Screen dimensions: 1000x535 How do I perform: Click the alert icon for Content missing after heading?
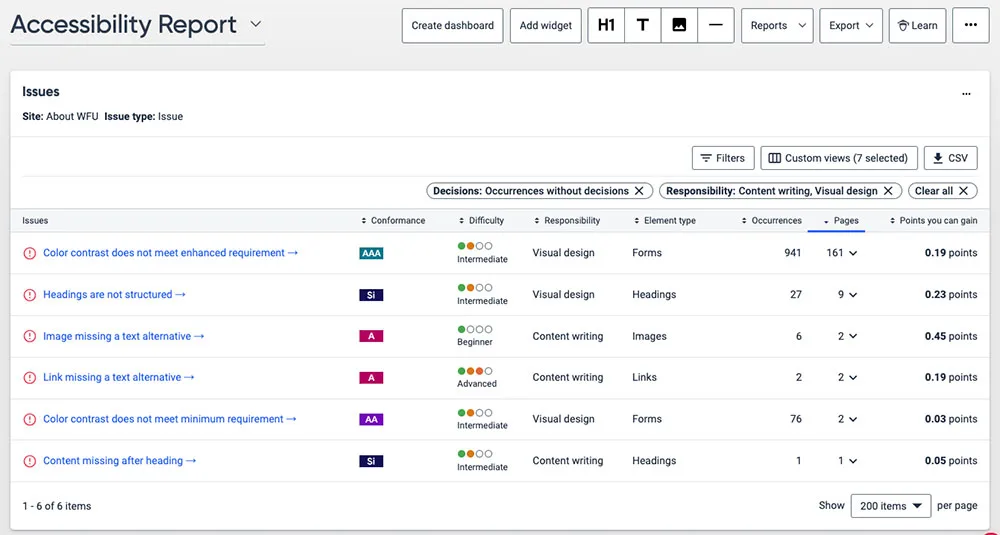click(29, 460)
